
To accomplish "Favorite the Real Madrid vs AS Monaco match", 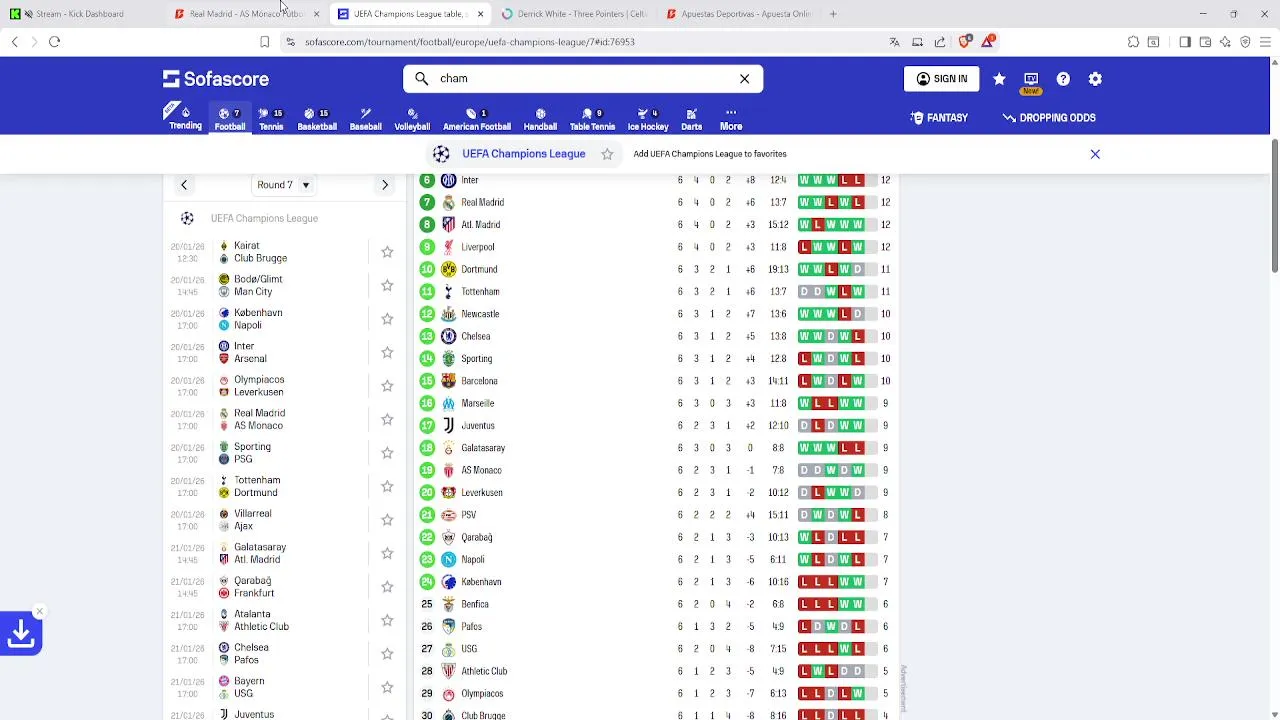I will (387, 419).
